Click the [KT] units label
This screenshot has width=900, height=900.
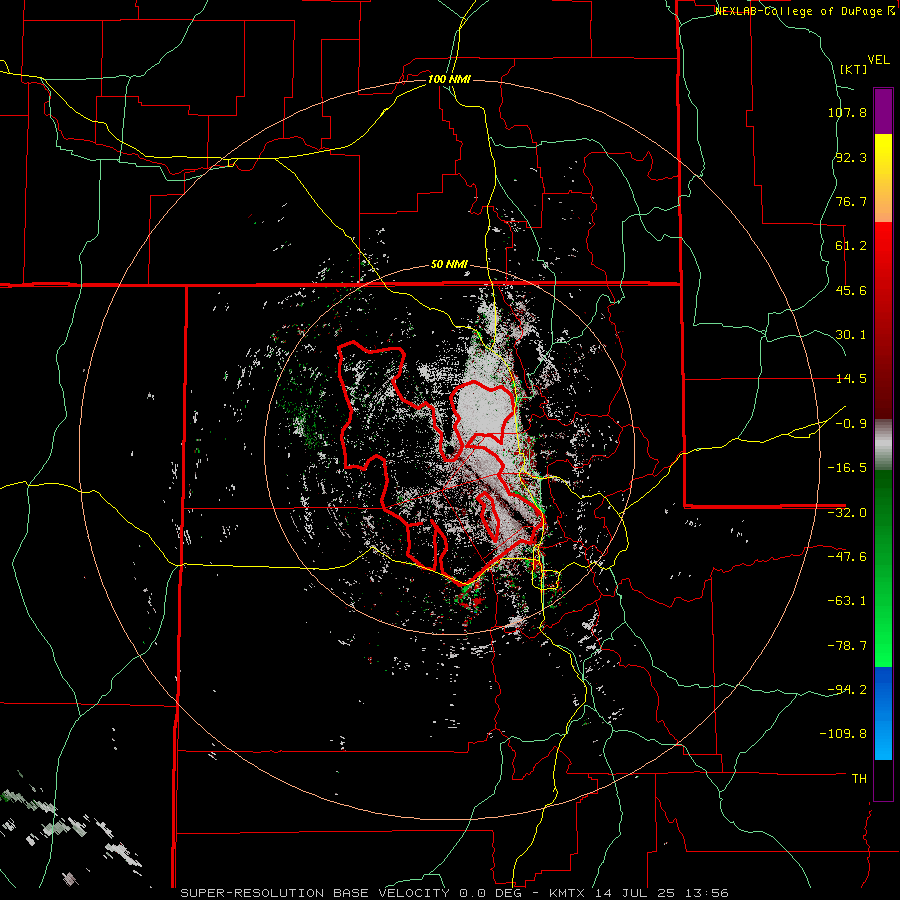click(x=854, y=69)
